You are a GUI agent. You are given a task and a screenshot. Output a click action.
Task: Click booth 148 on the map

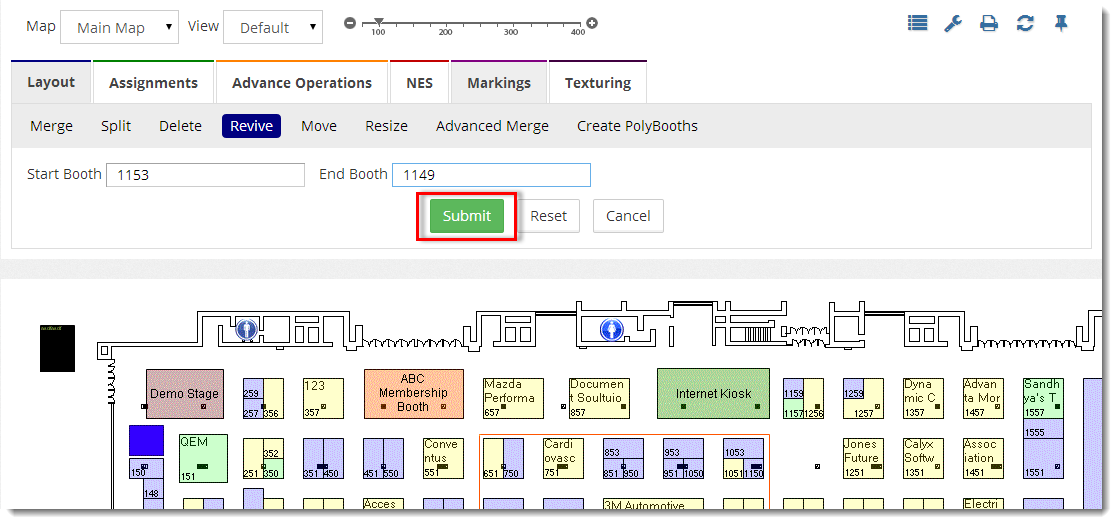click(x=153, y=488)
